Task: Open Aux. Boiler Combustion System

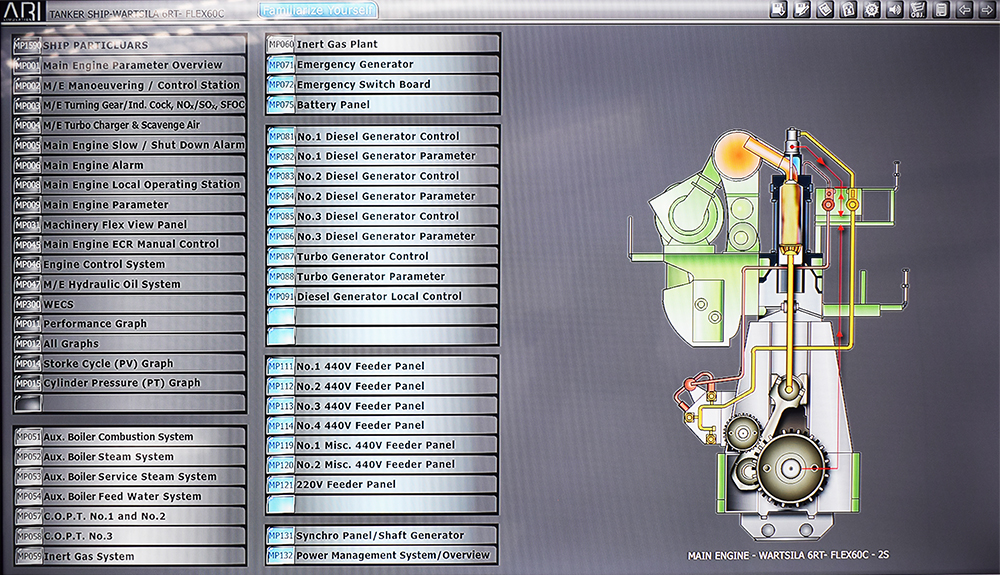Action: 129,437
